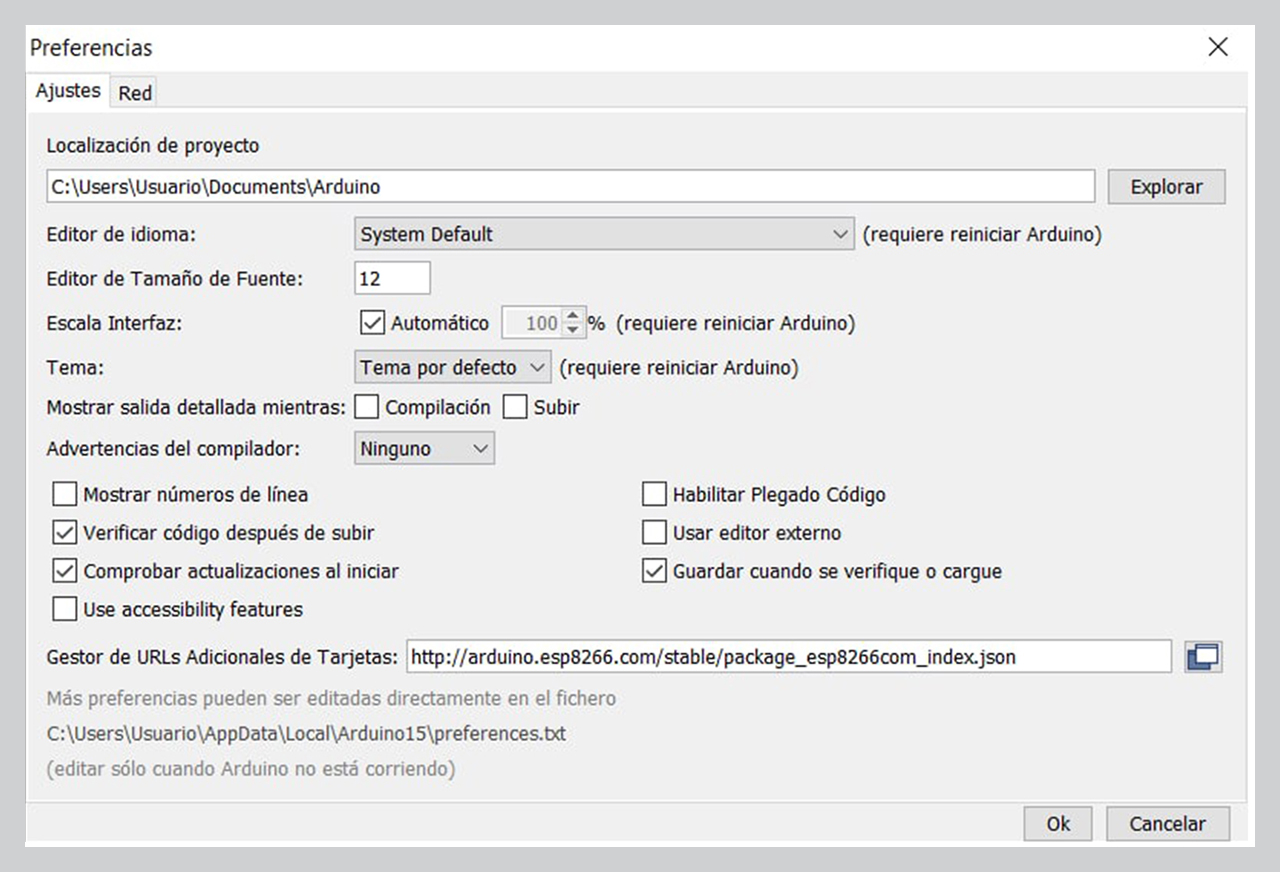Click the Más preferencias pueden ser editadas text
1280x872 pixels.
coord(331,698)
